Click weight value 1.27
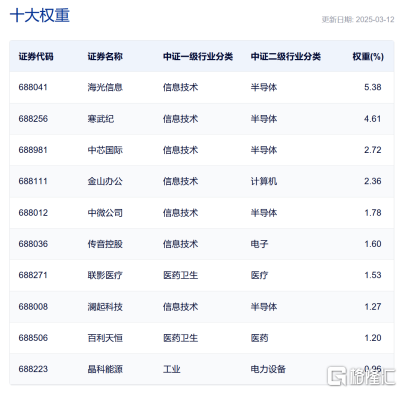This screenshot has height=393, width=402. (x=373, y=307)
